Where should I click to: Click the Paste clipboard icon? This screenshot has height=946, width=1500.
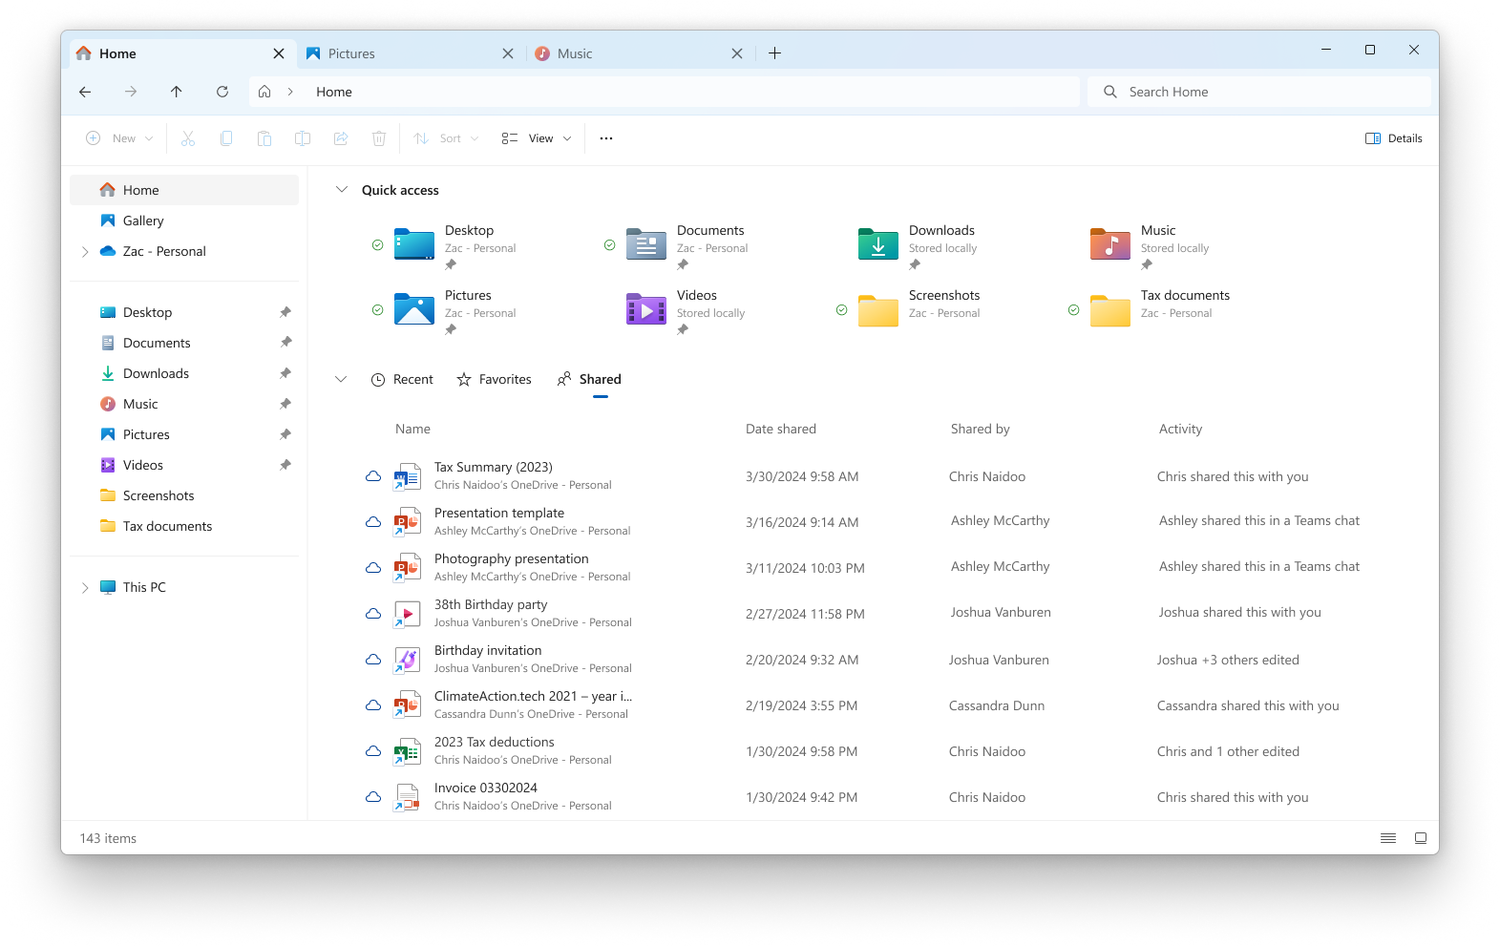tap(264, 138)
